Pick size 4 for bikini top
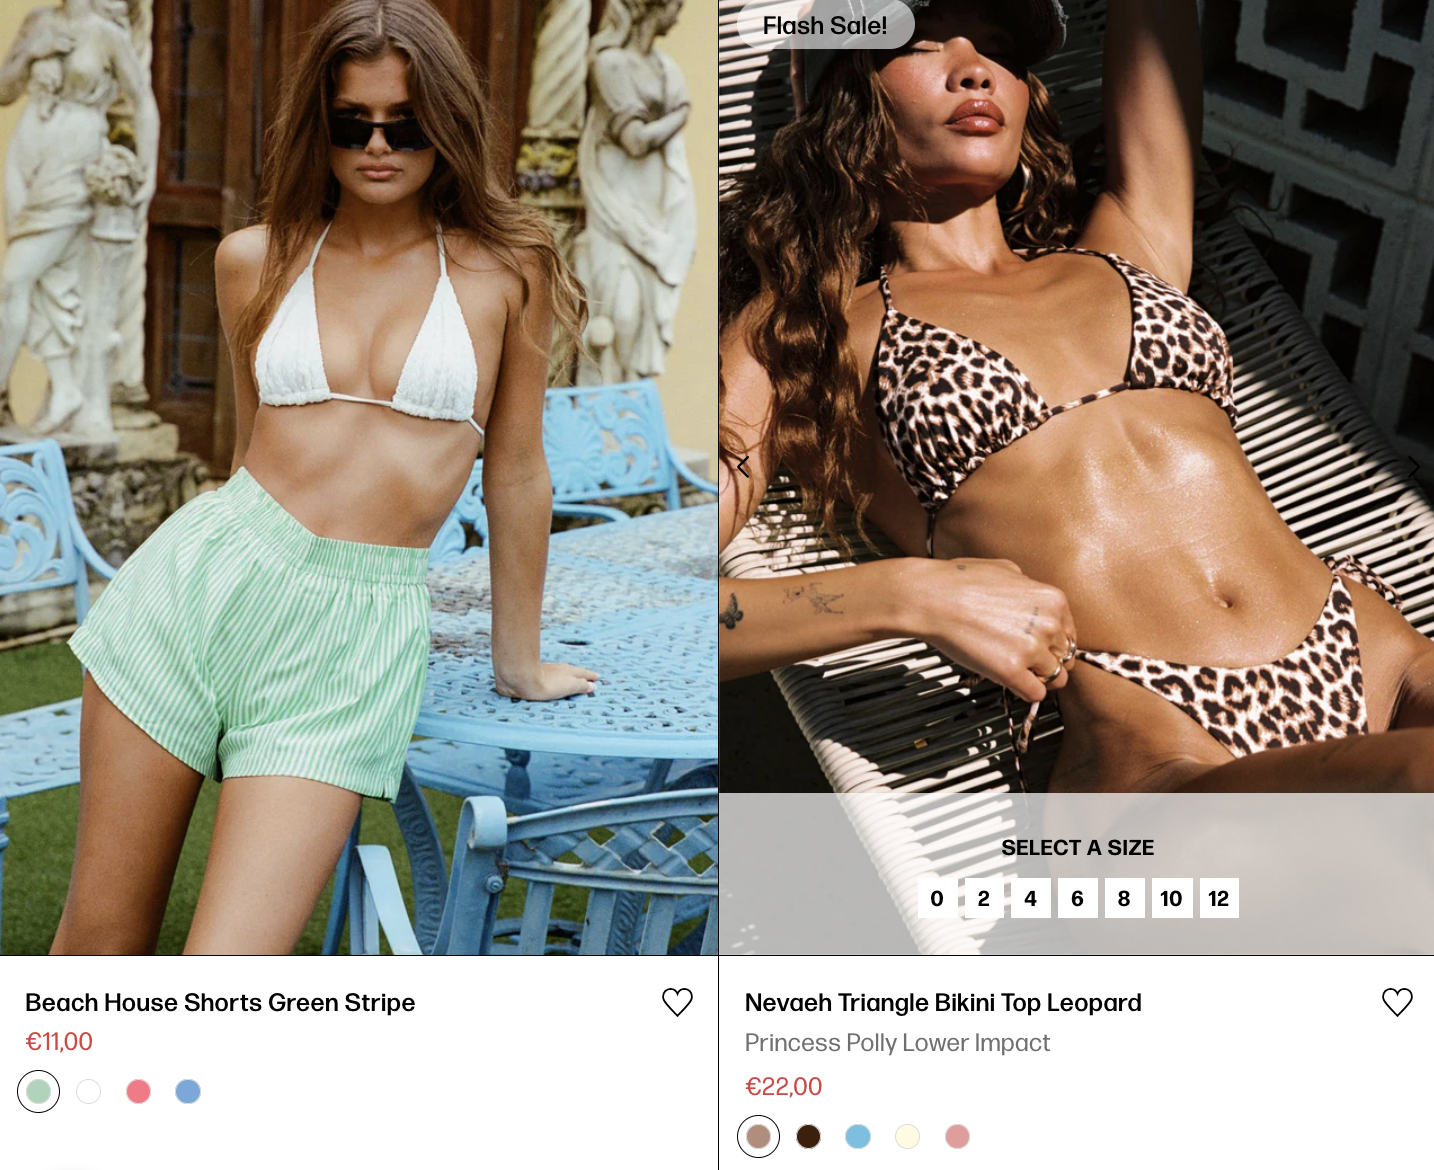 (1031, 898)
